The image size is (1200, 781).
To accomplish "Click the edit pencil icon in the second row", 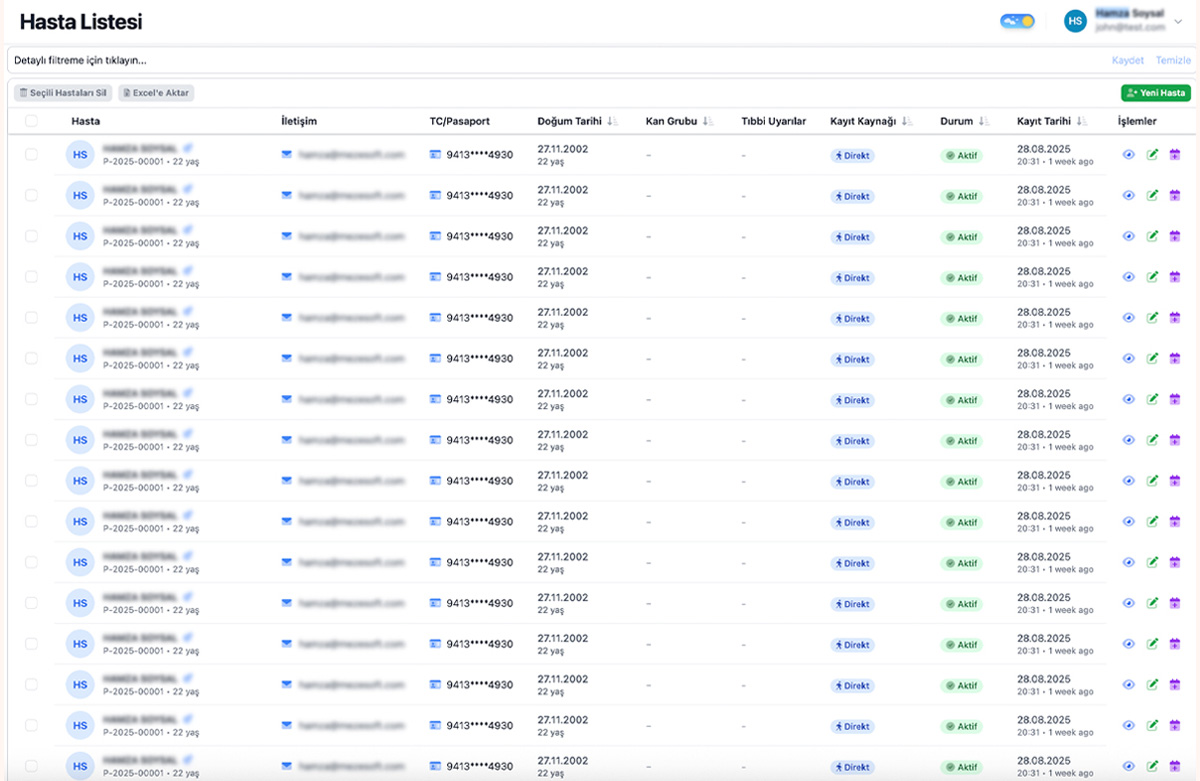I will 1152,195.
